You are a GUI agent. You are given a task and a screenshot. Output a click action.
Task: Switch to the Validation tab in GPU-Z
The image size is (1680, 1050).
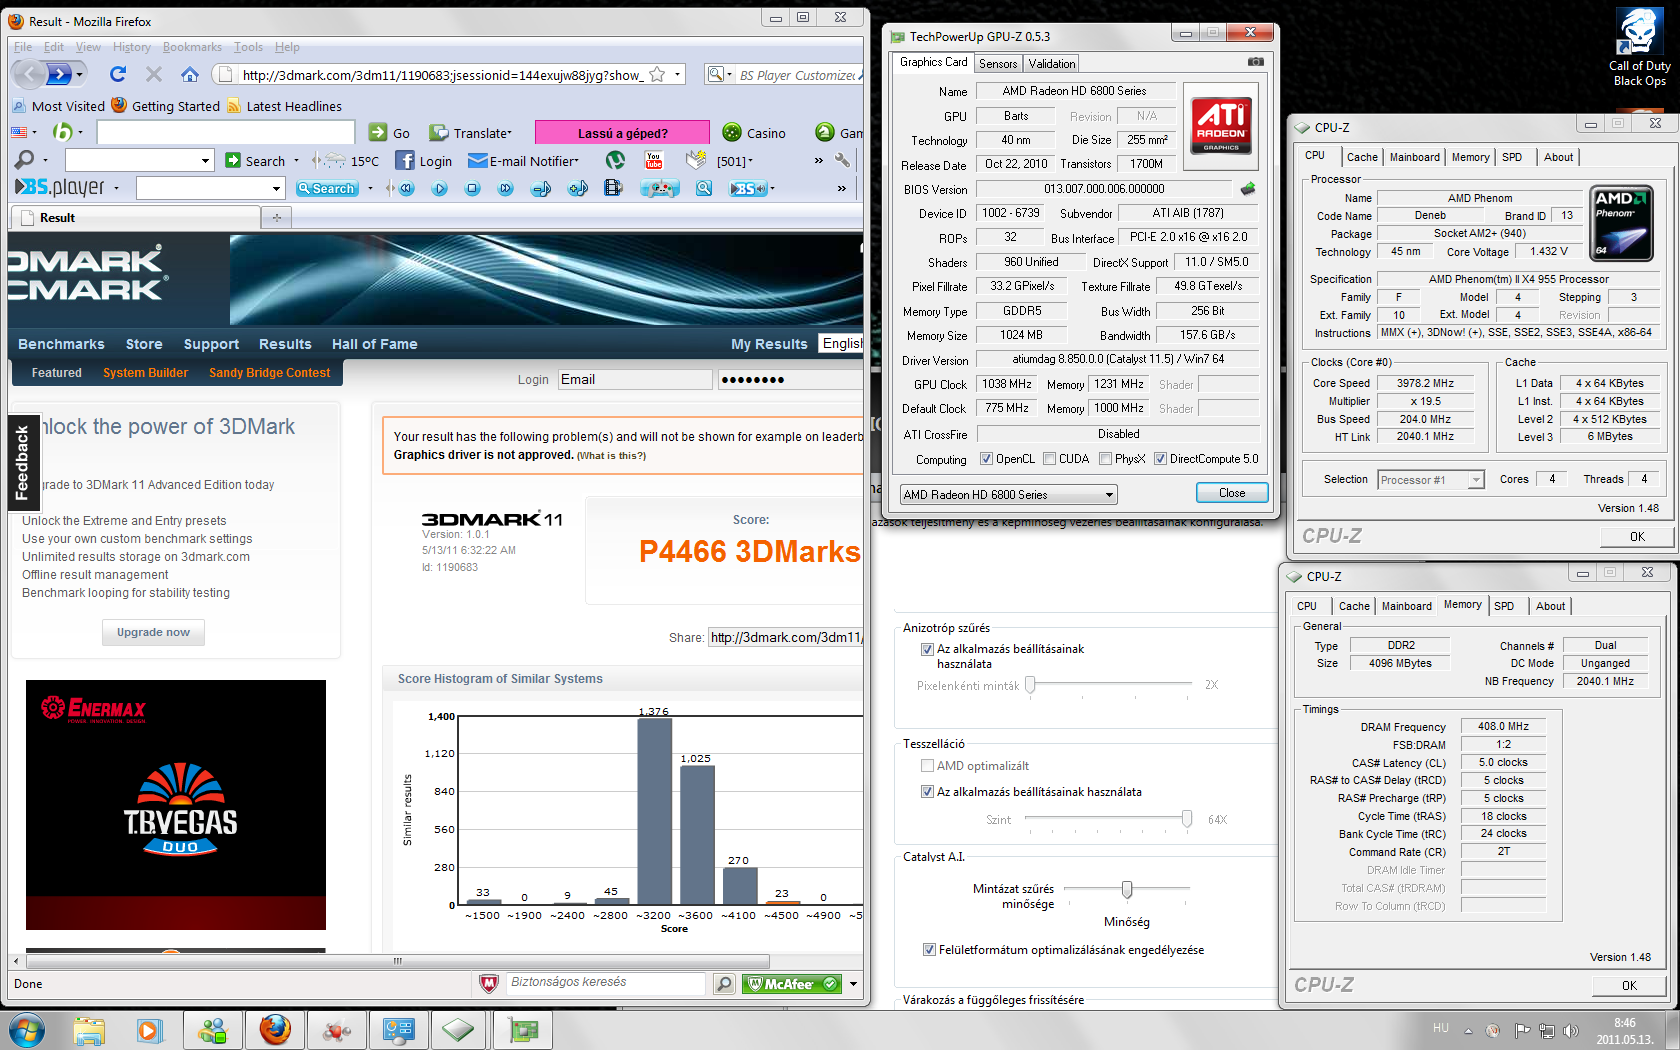pyautogui.click(x=1052, y=64)
